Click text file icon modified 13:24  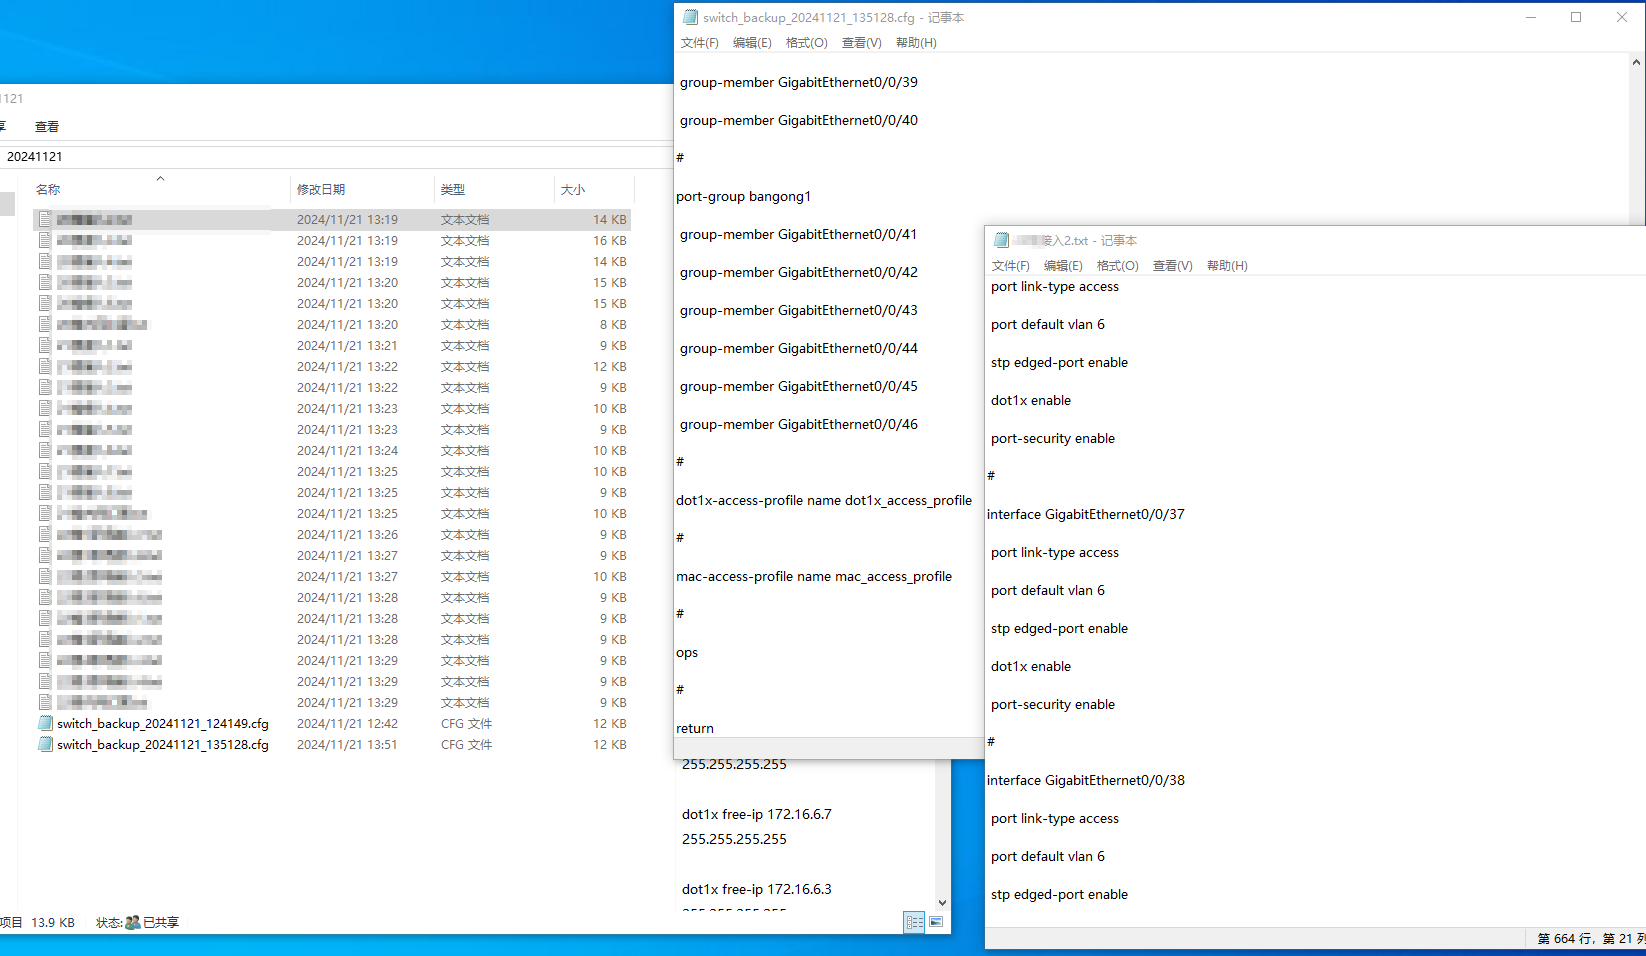45,451
